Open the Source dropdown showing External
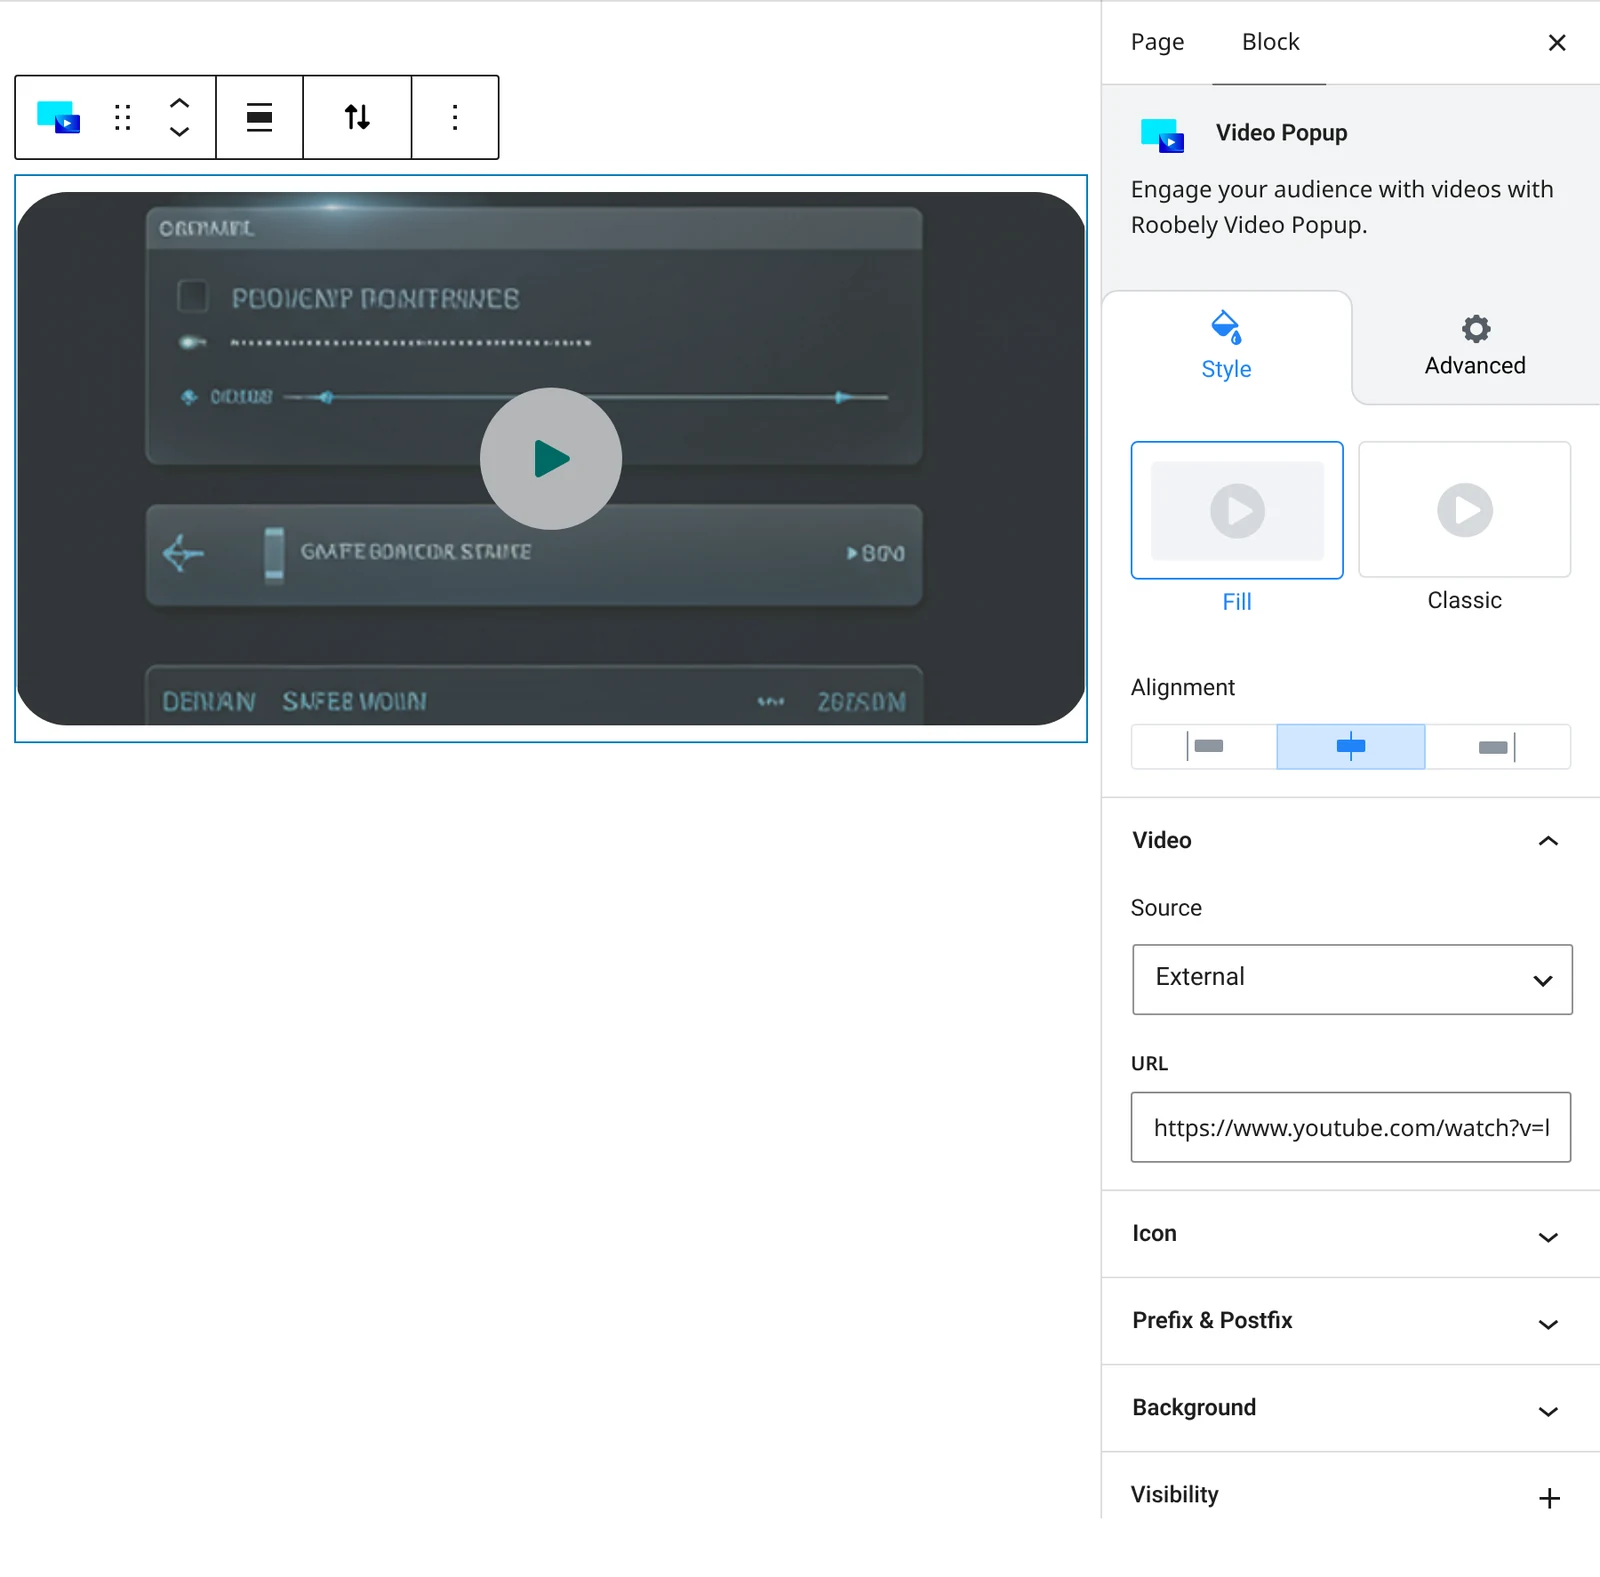The width and height of the screenshot is (1600, 1577). click(1352, 979)
